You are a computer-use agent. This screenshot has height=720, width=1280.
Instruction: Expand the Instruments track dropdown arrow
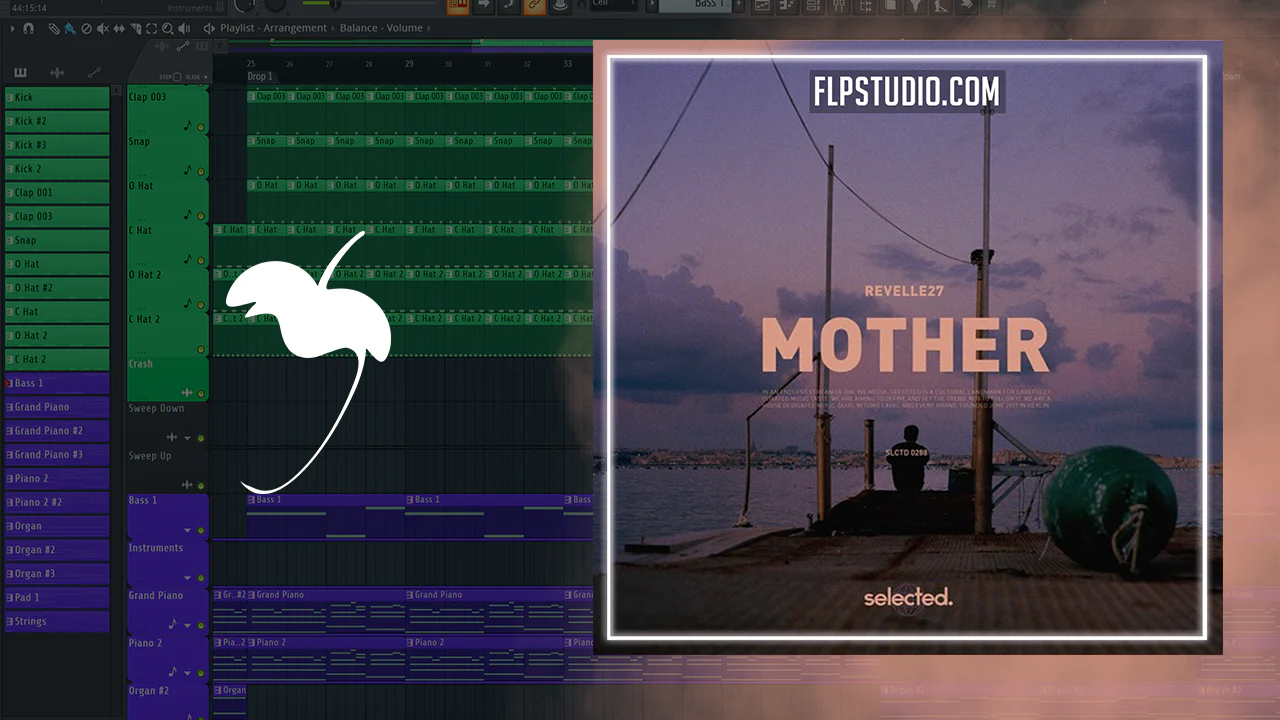187,577
